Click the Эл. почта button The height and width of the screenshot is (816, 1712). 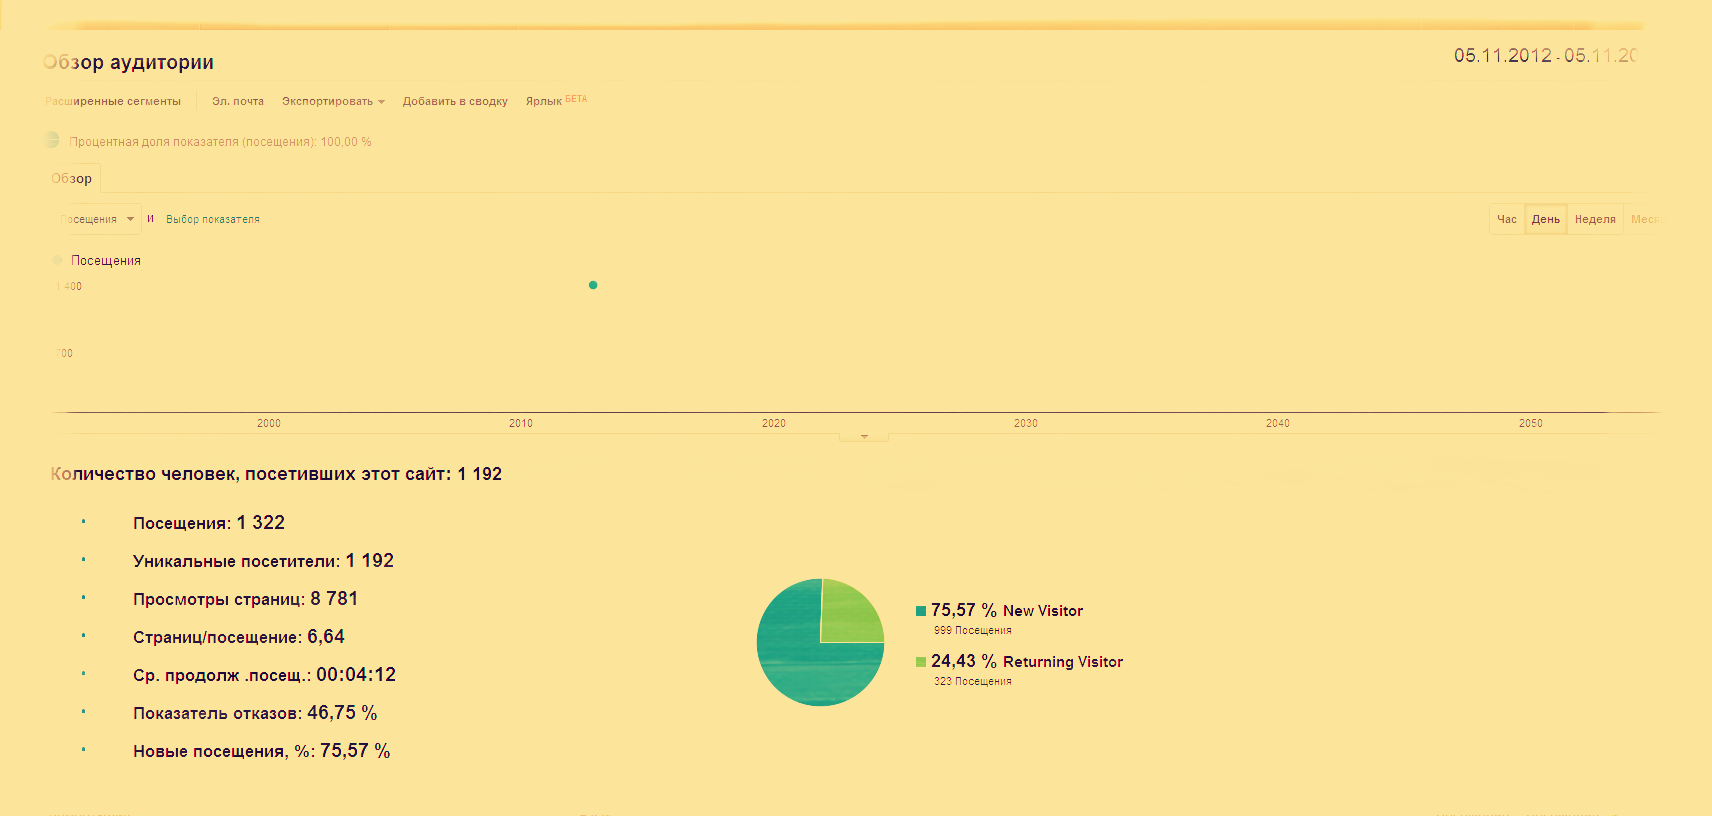coord(237,101)
